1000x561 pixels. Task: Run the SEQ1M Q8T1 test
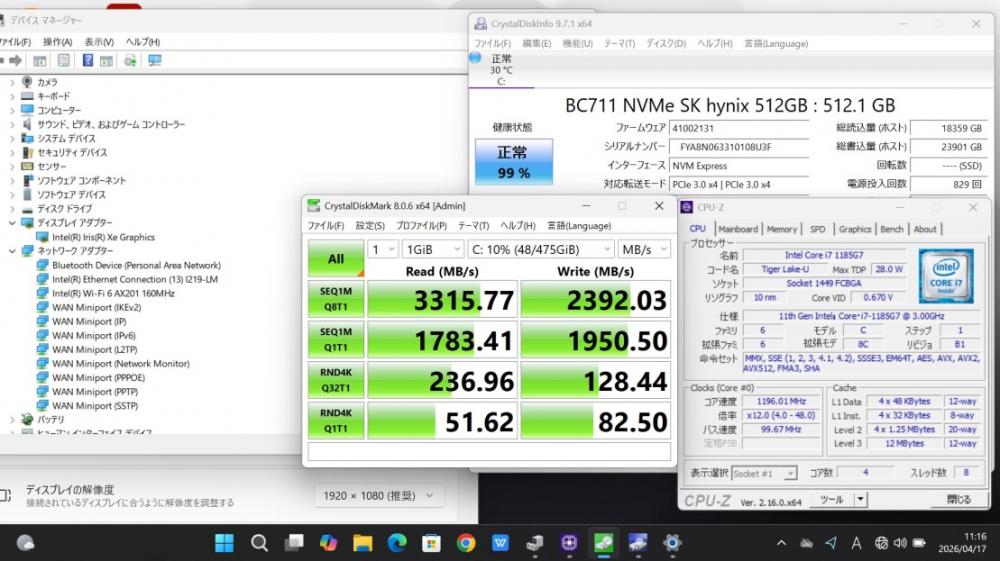(x=336, y=299)
